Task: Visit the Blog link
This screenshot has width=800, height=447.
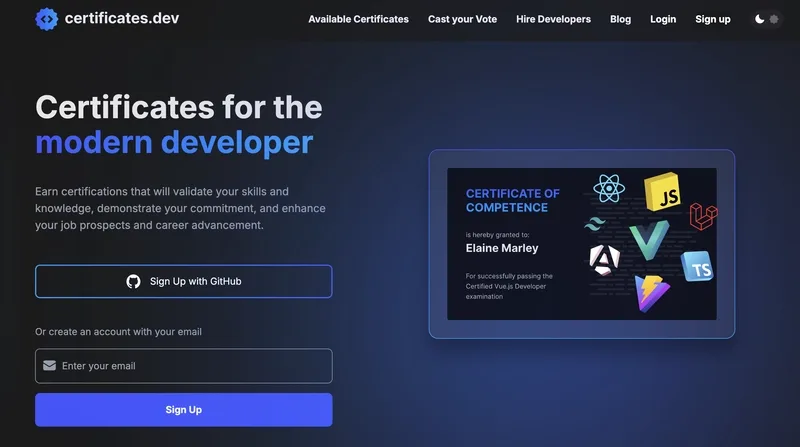Action: point(620,19)
